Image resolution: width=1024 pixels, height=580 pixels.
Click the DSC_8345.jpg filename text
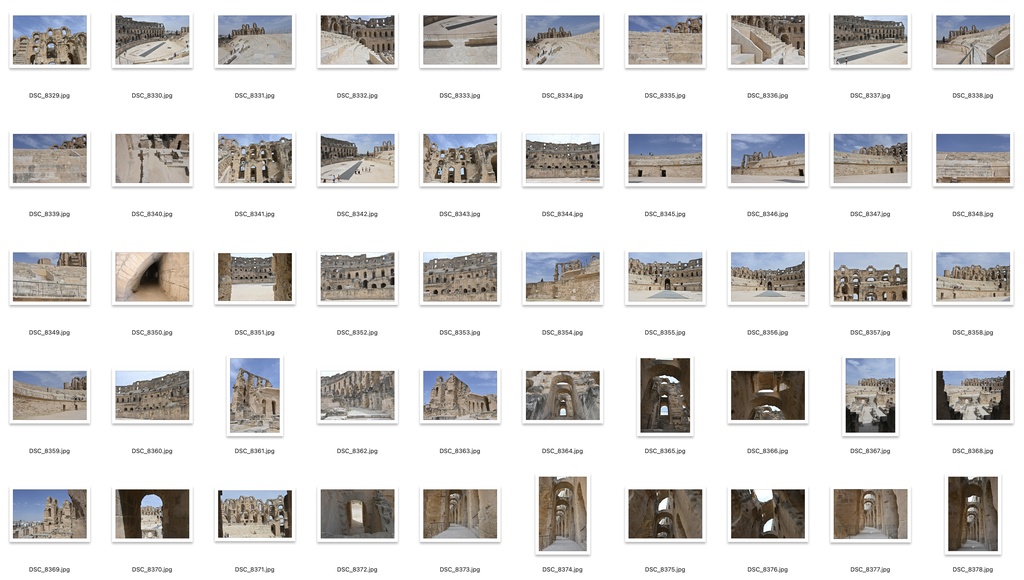point(664,213)
